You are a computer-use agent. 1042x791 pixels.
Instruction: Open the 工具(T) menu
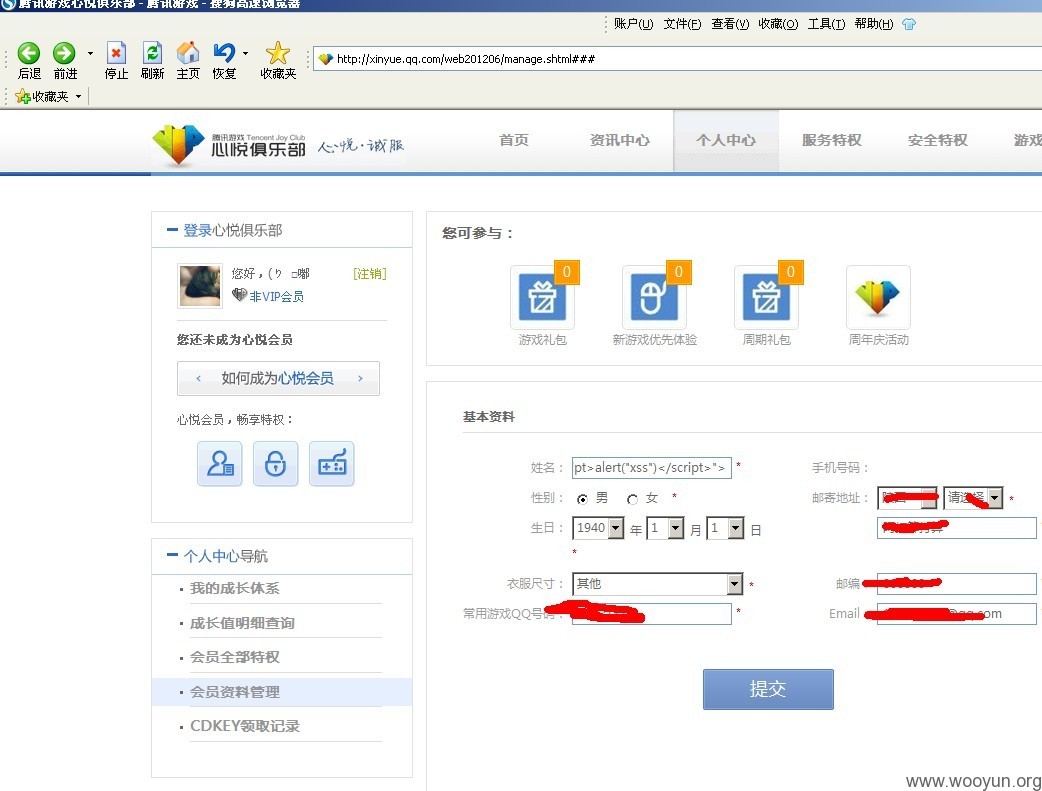tap(826, 24)
